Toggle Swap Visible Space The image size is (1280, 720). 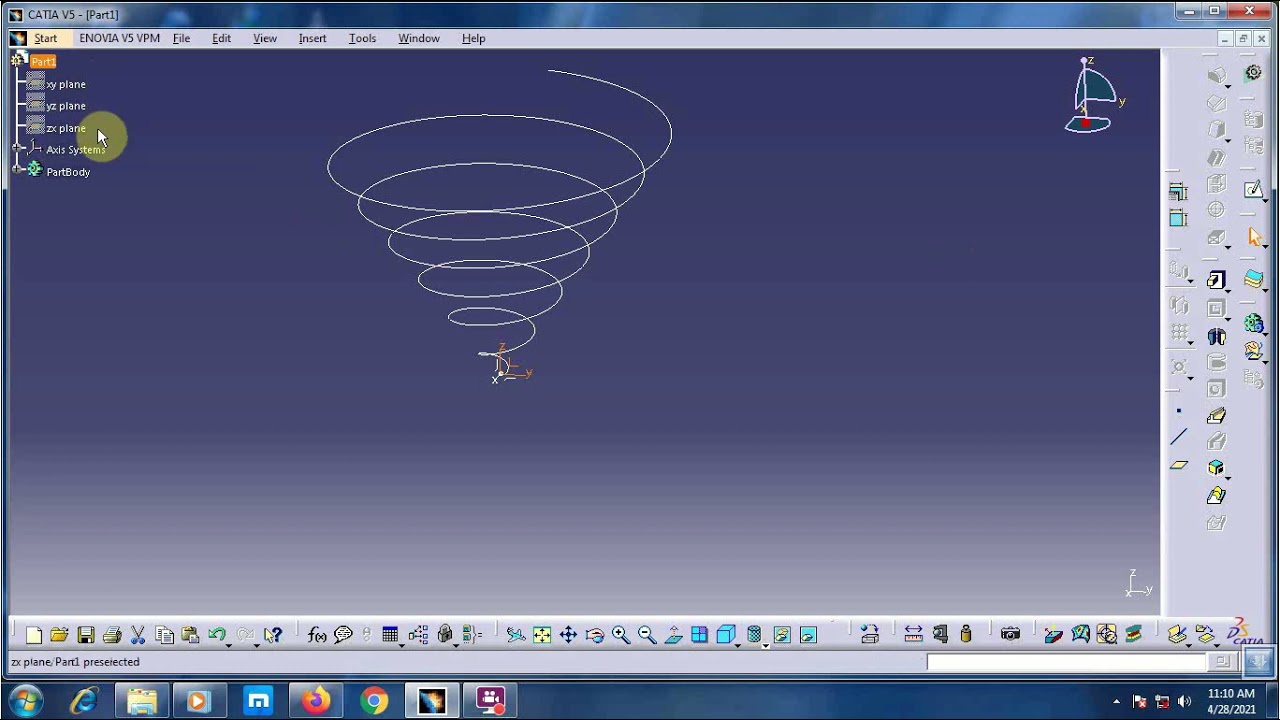(808, 635)
